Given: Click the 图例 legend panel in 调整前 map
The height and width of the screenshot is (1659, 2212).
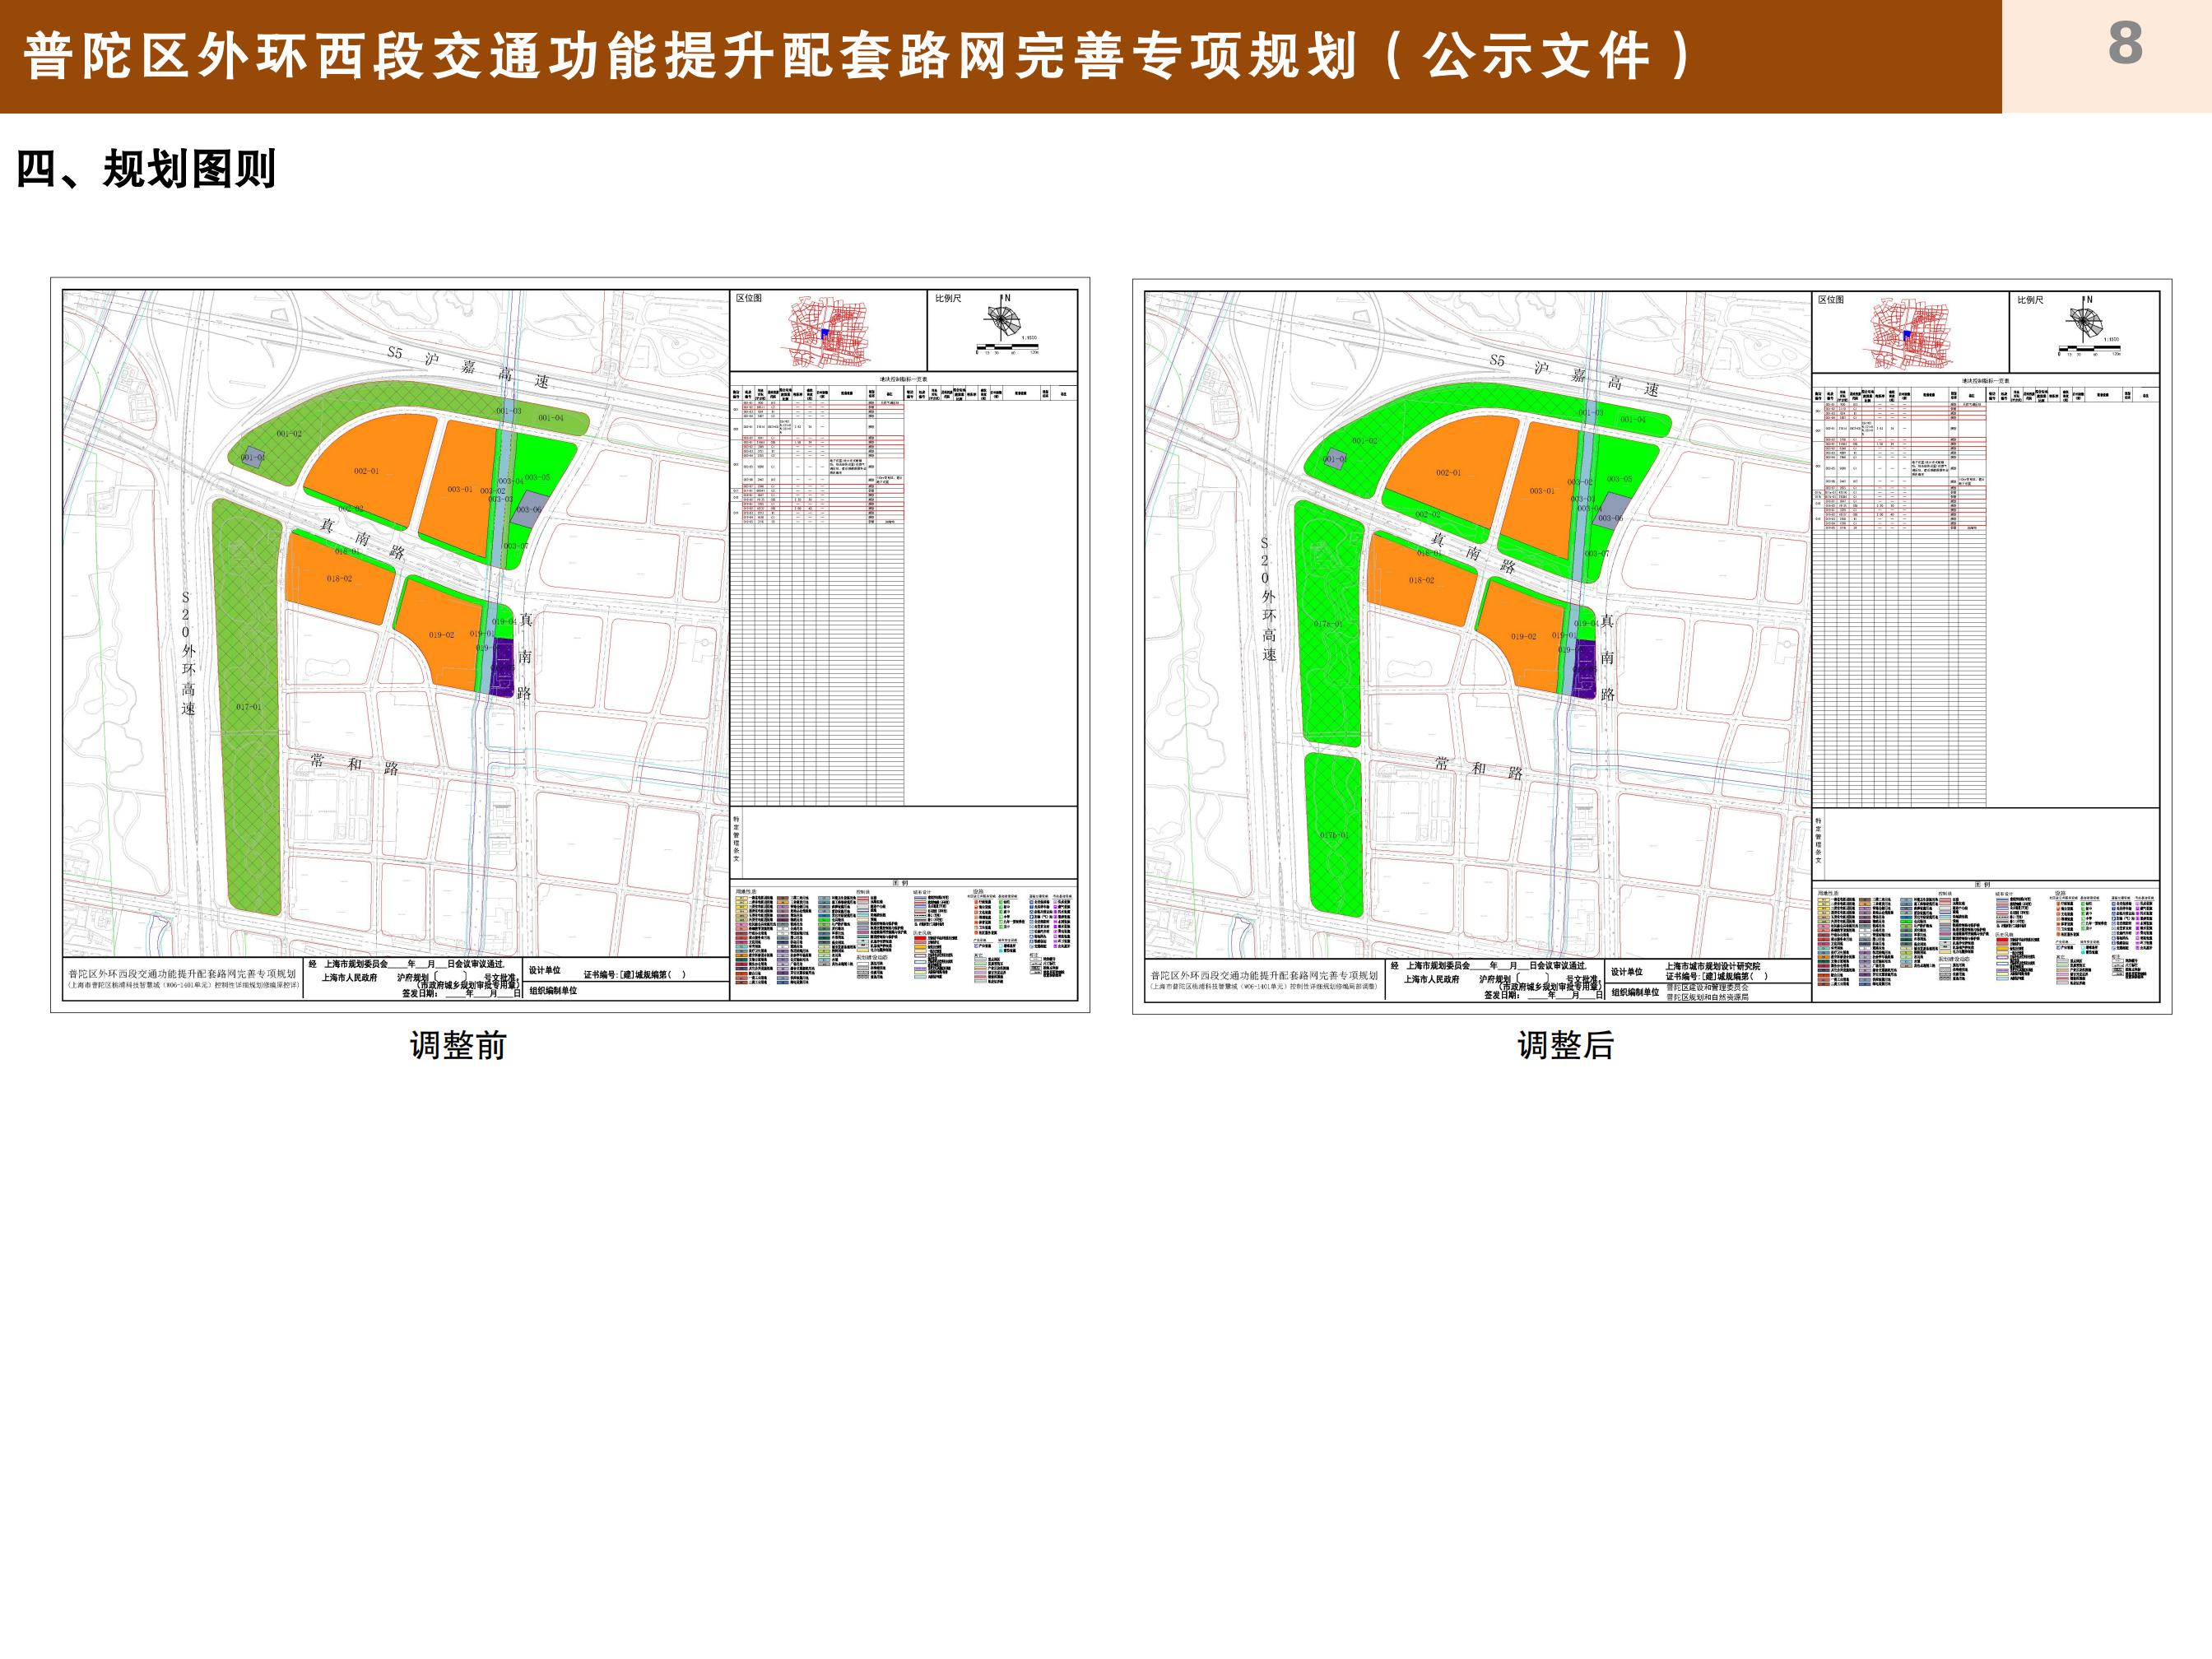Looking at the screenshot, I should point(903,938).
